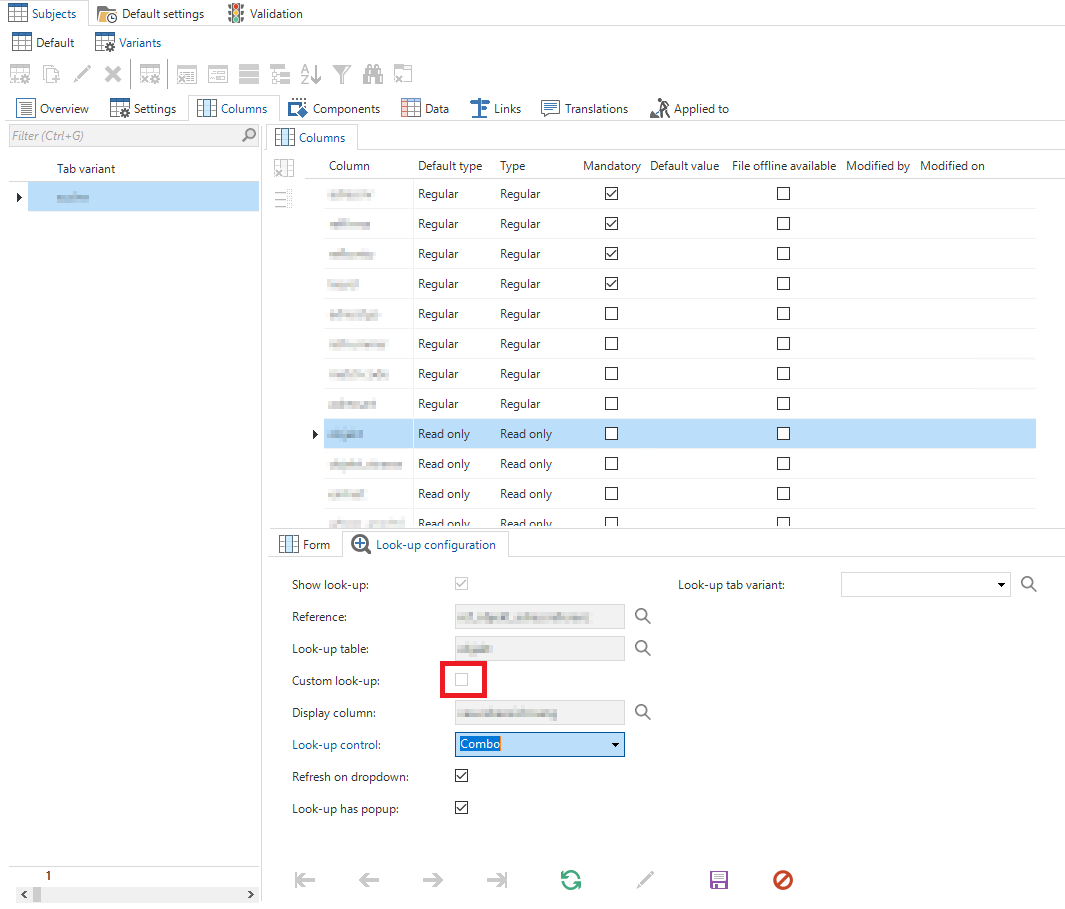
Task: Click the funnel filter toolbar icon
Action: click(x=342, y=74)
